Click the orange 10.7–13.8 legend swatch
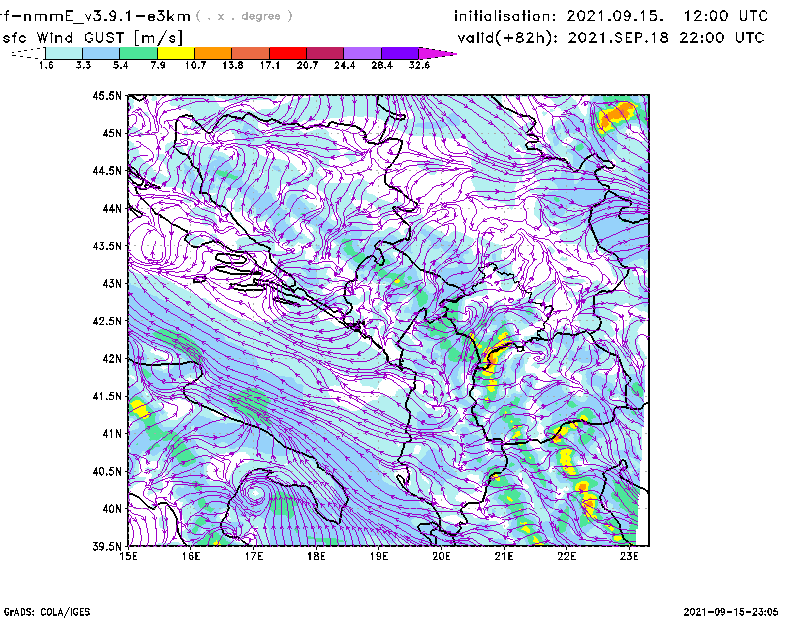 pos(213,53)
